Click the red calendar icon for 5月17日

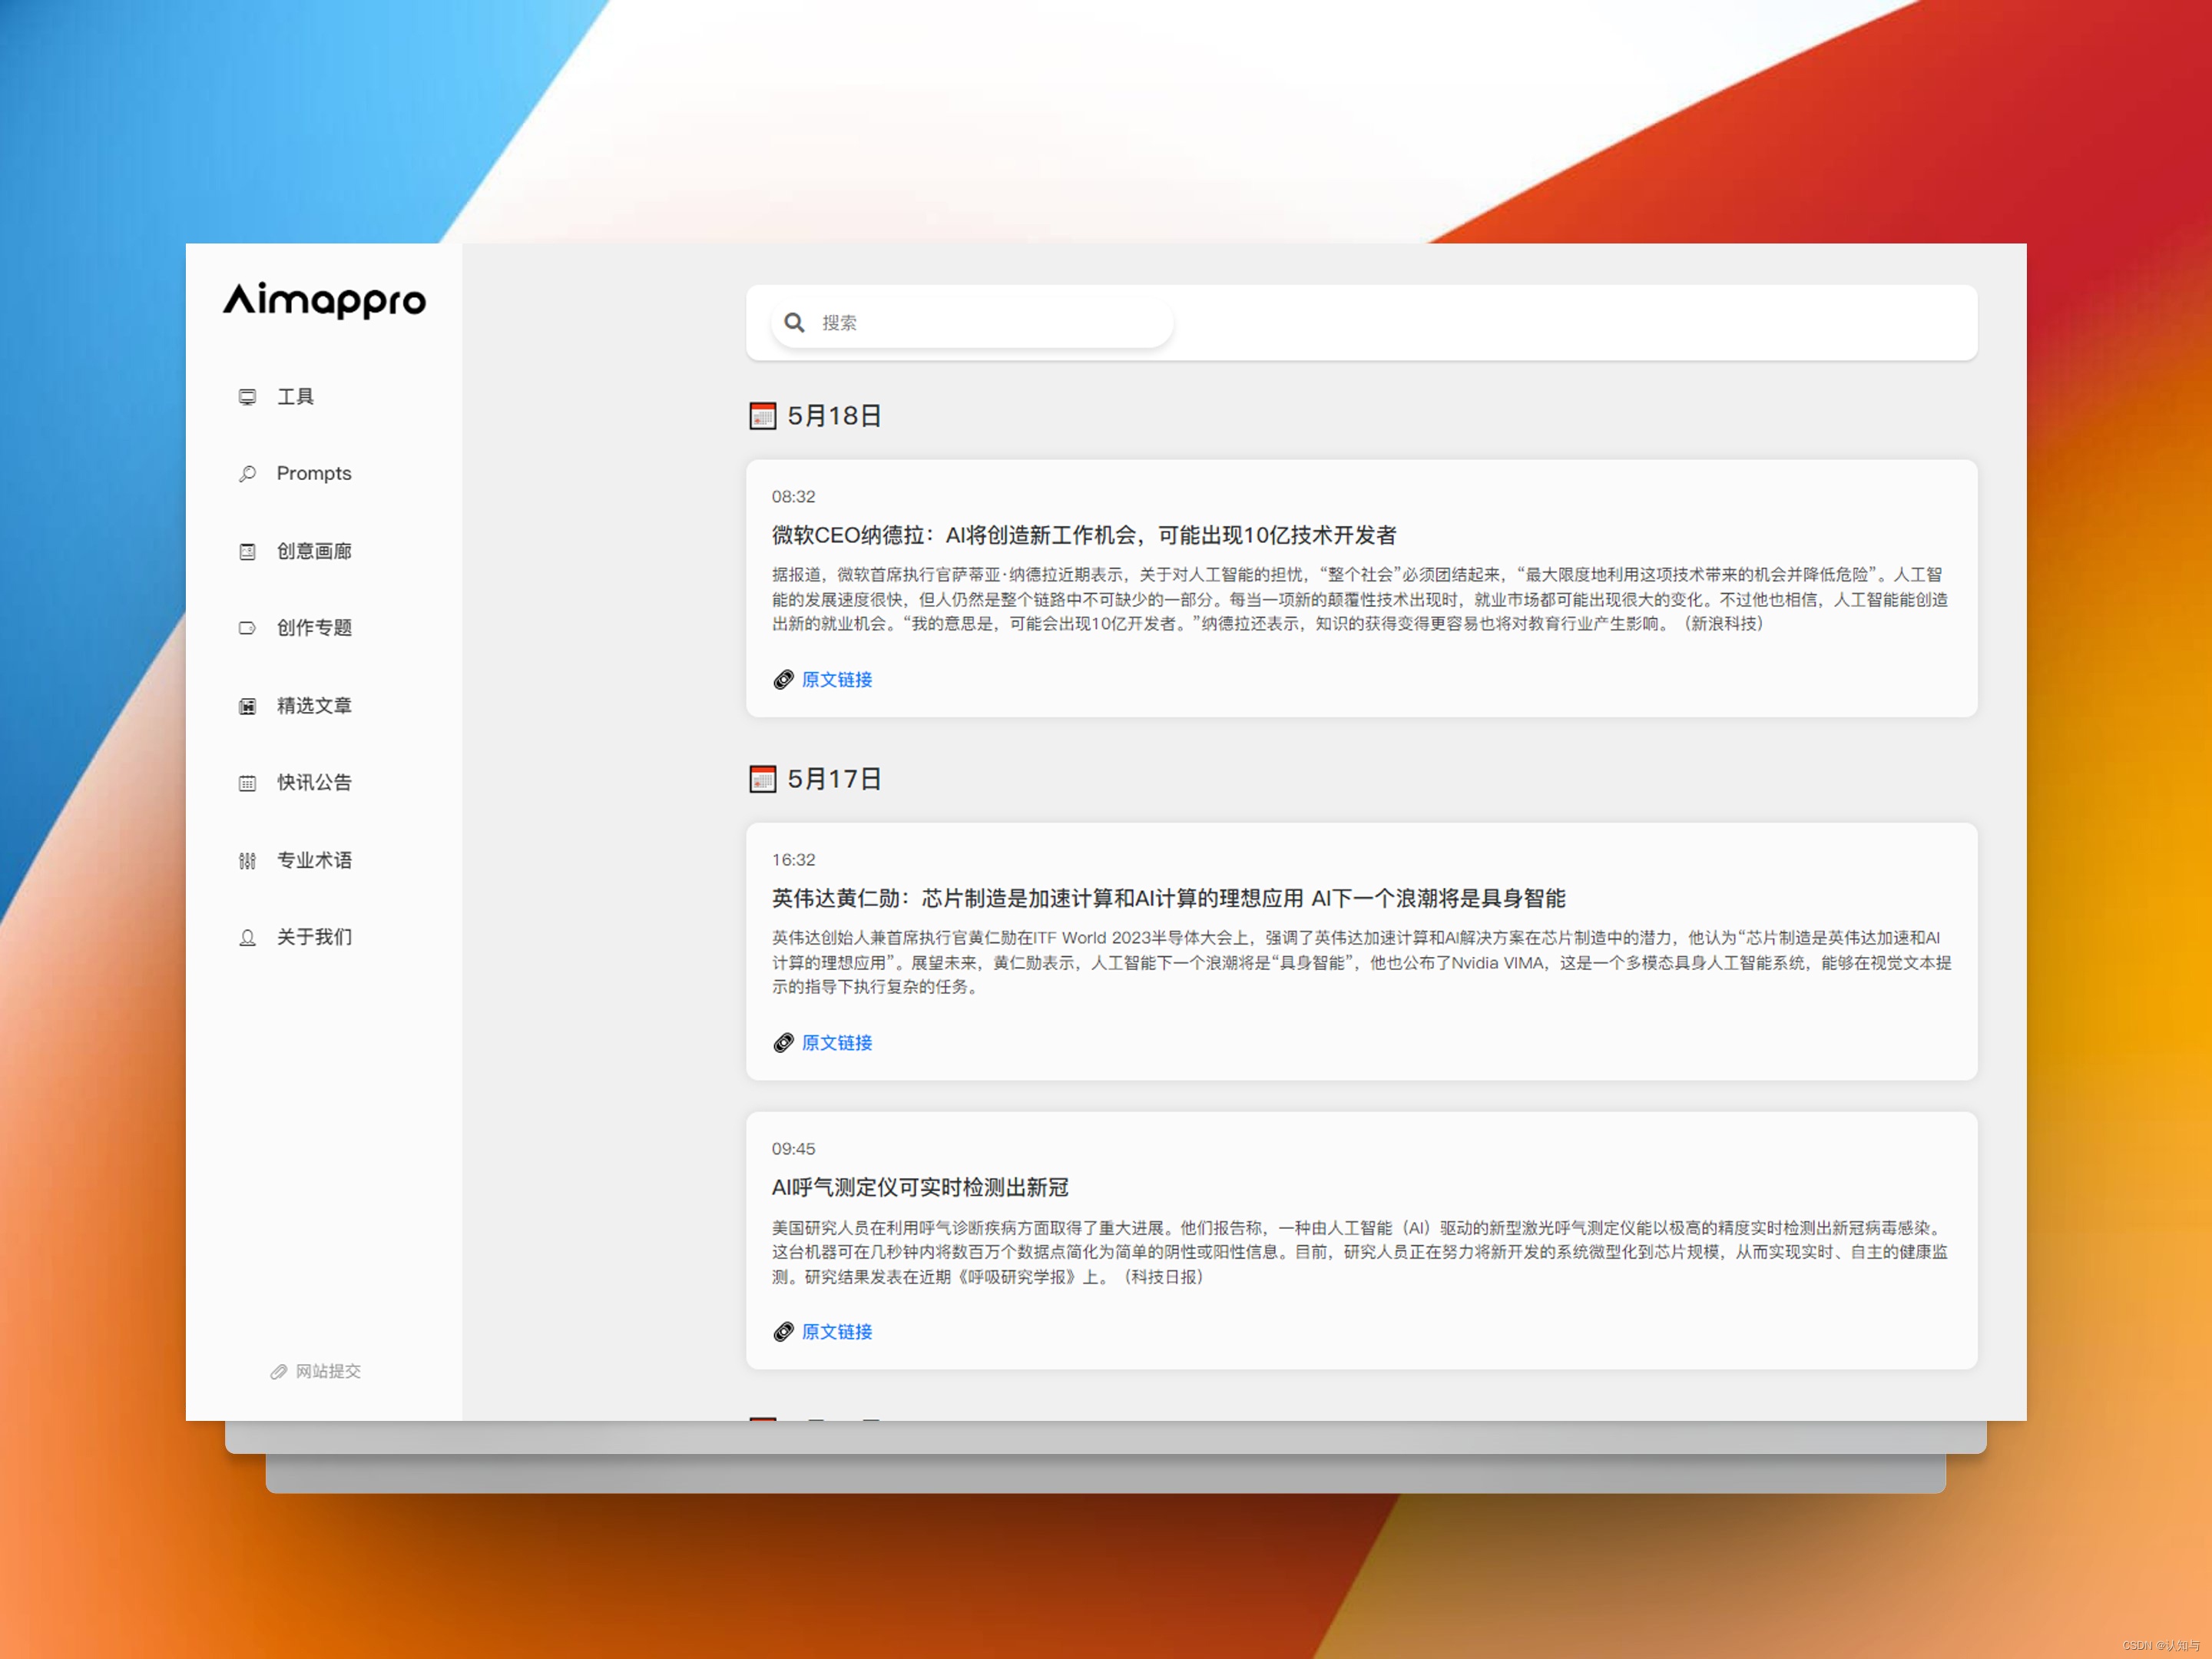762,779
